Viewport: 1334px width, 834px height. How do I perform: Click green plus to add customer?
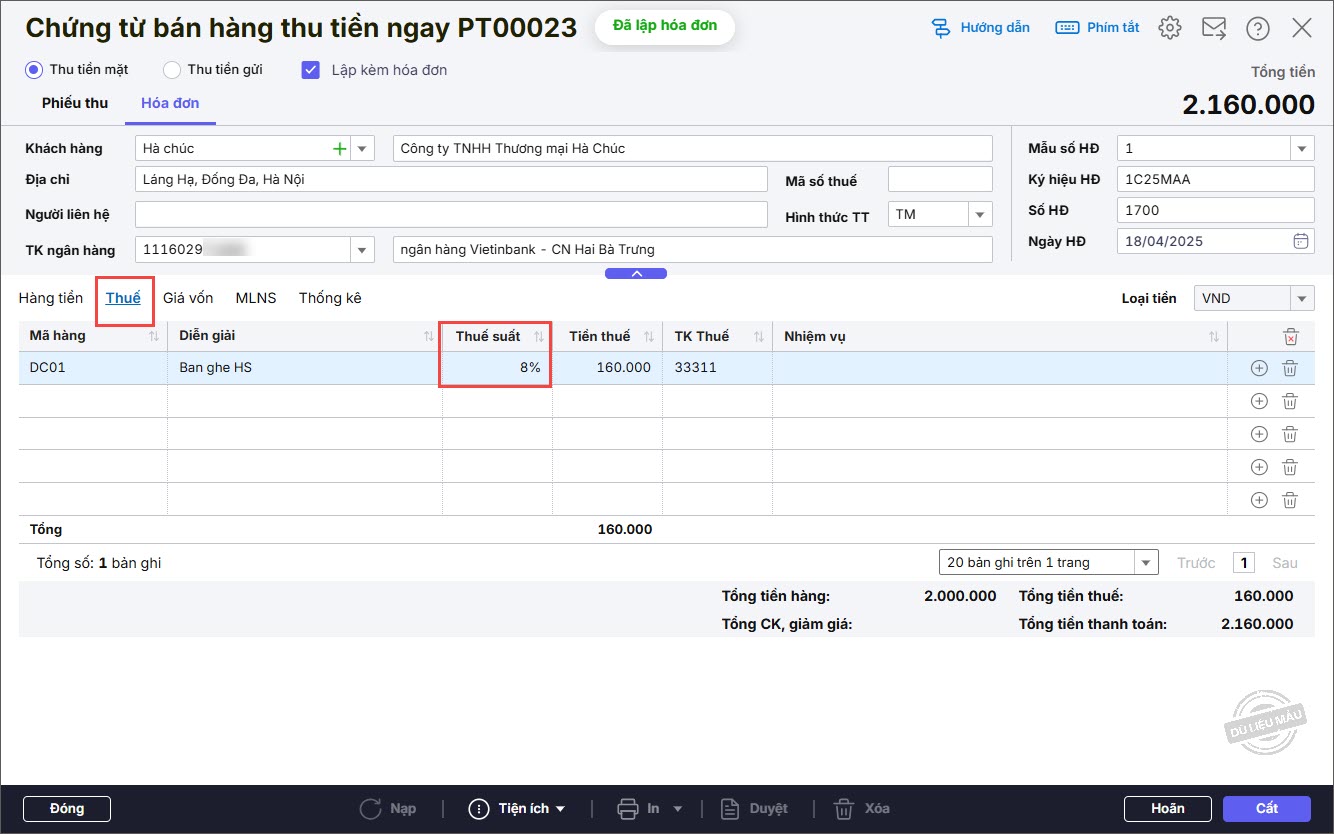pos(339,149)
